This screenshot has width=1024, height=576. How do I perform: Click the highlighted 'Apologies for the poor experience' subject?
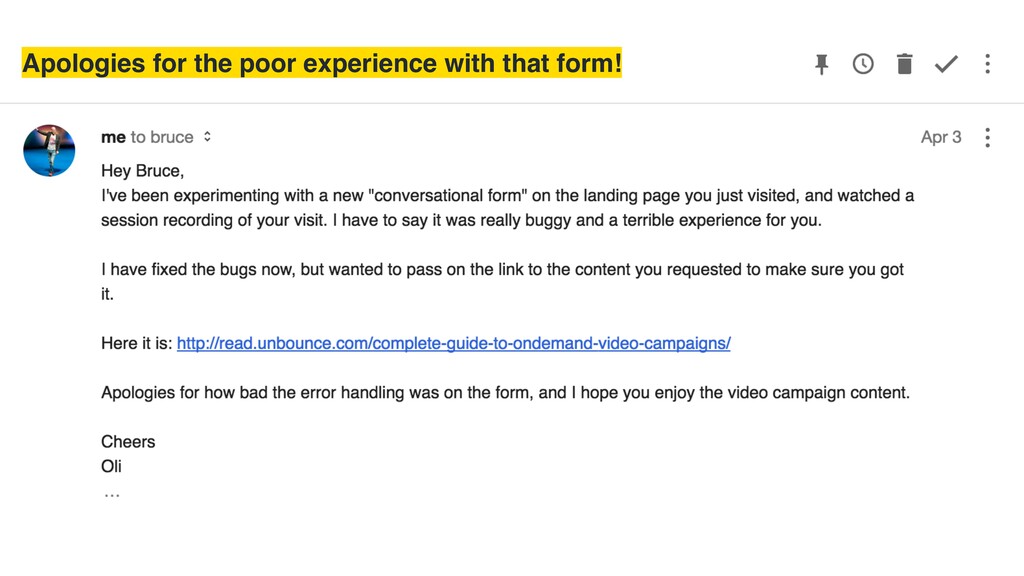point(322,63)
